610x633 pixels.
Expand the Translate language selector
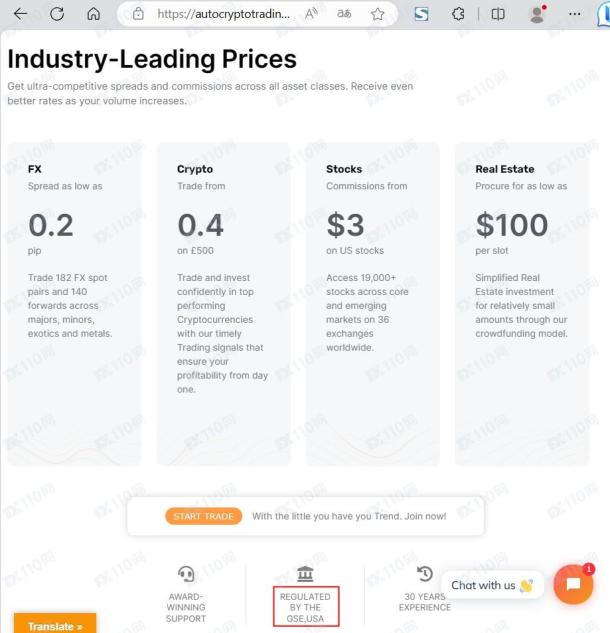coord(55,625)
